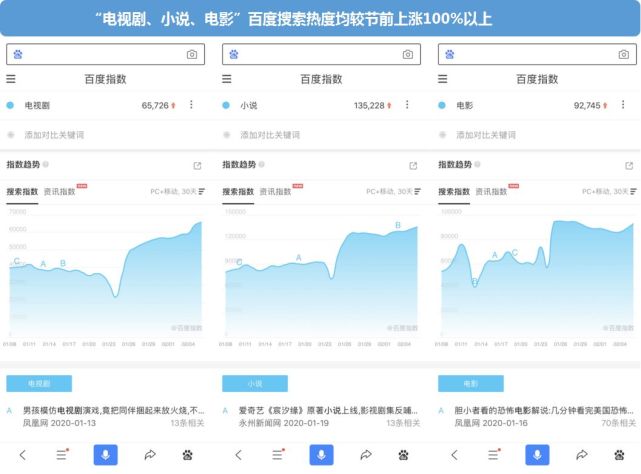Open hamburger menu in 小说 panel
This screenshot has width=641, height=474.
pos(226,79)
